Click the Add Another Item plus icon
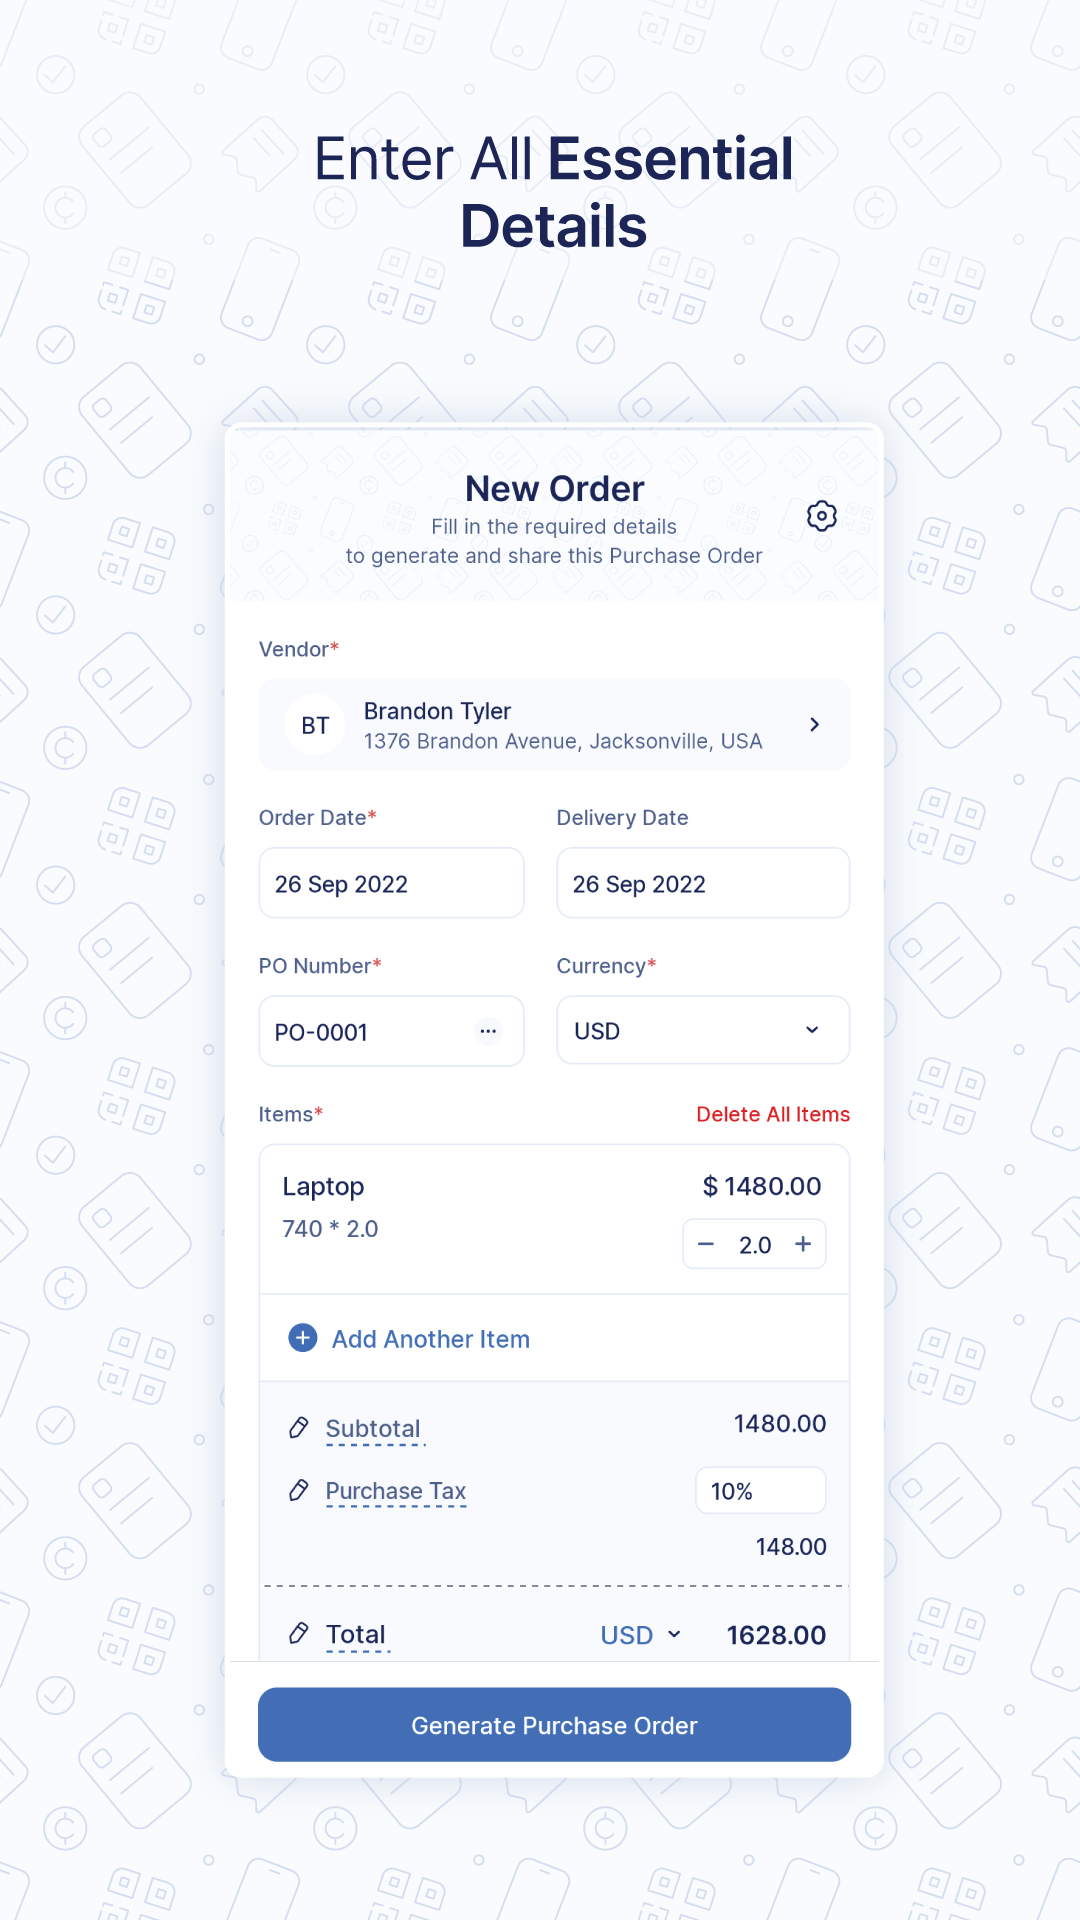This screenshot has width=1080, height=1920. click(302, 1338)
